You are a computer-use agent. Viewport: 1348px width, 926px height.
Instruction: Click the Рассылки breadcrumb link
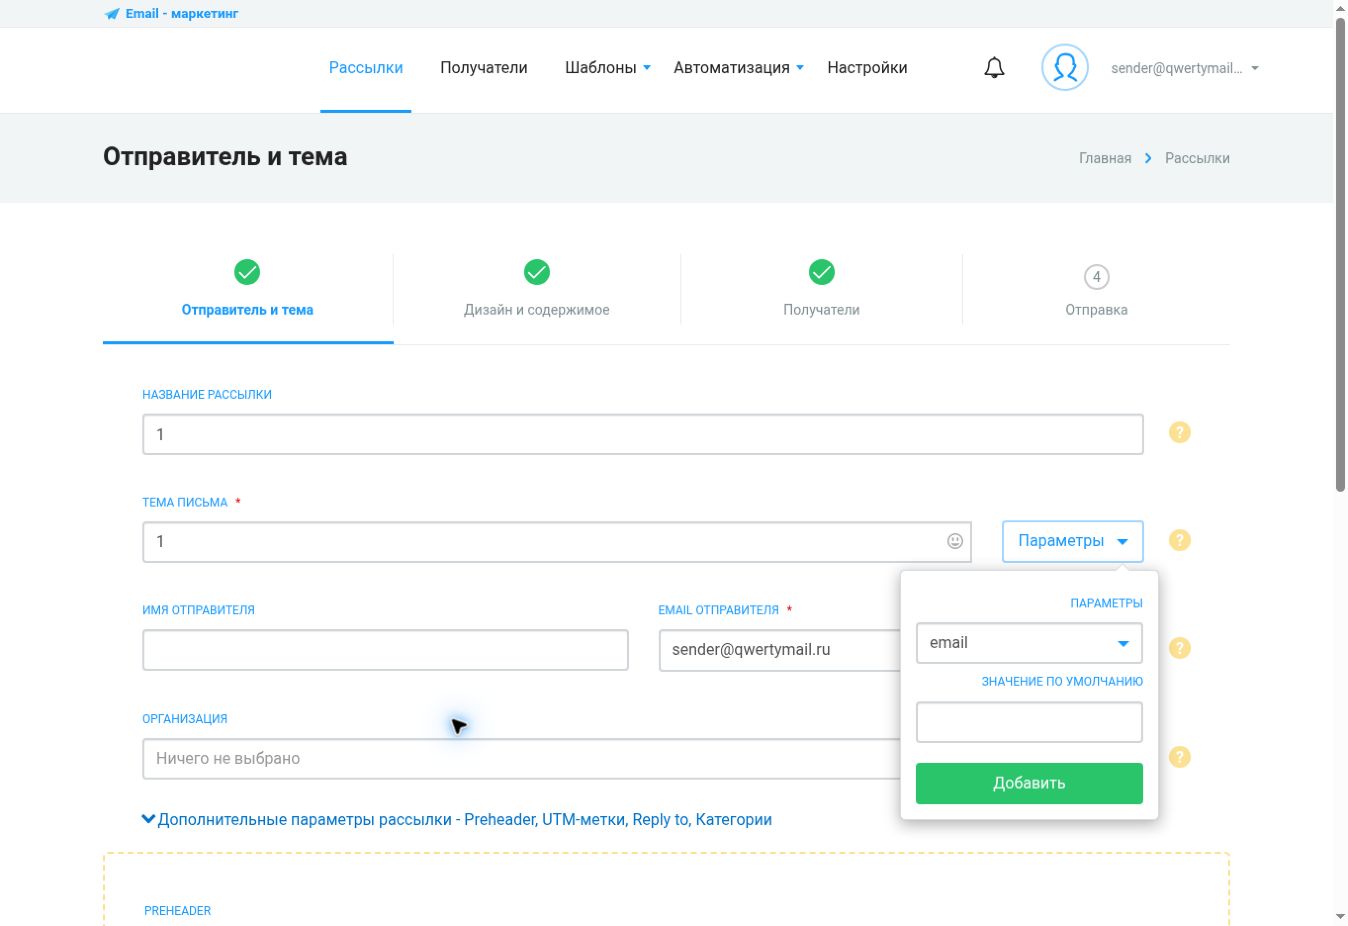(x=1197, y=158)
